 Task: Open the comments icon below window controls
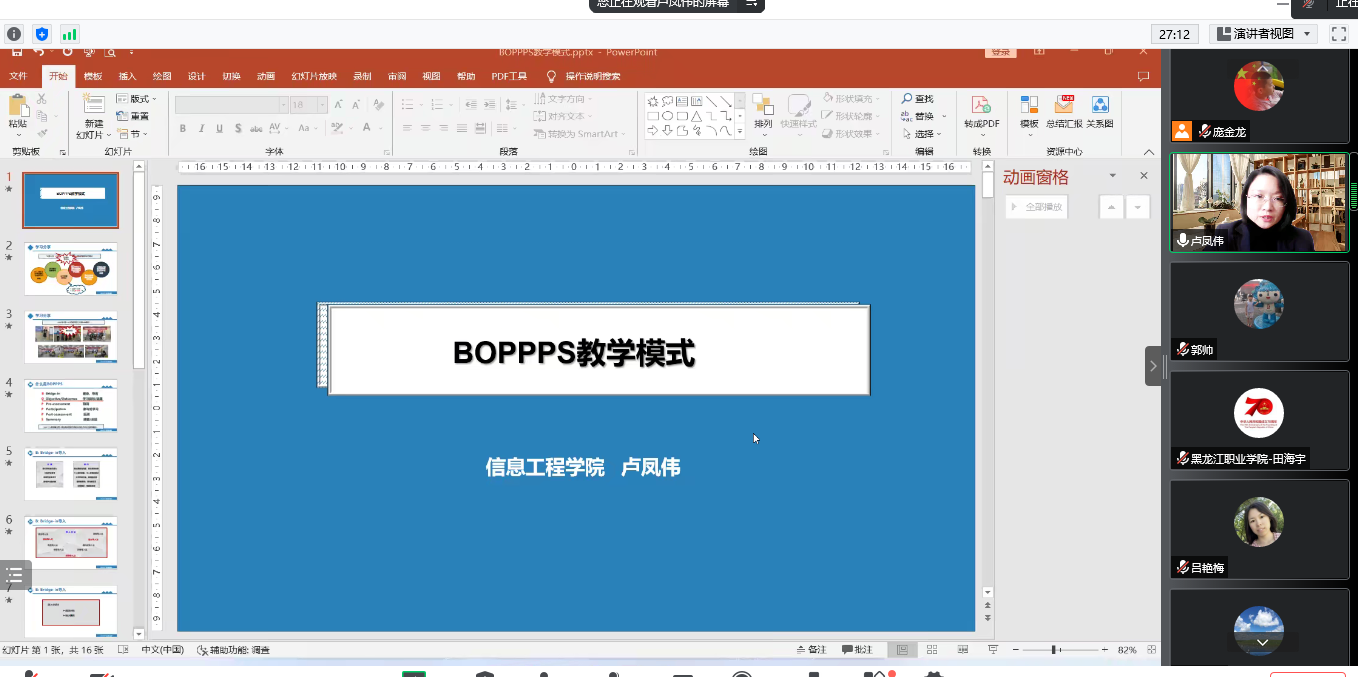point(1143,76)
